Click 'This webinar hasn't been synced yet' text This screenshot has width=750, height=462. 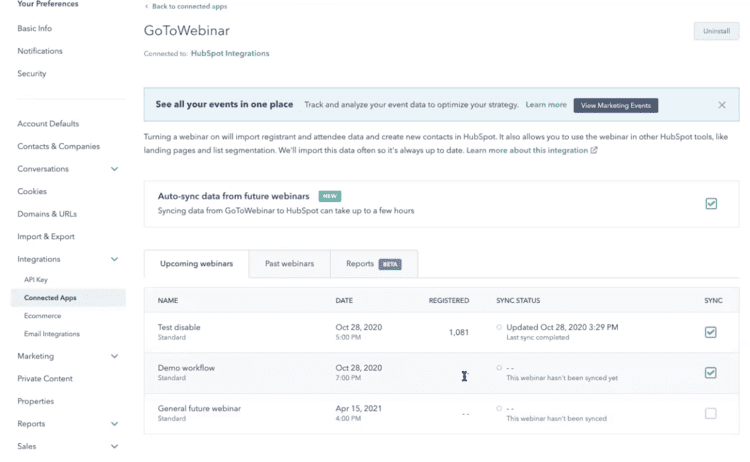tap(562, 378)
